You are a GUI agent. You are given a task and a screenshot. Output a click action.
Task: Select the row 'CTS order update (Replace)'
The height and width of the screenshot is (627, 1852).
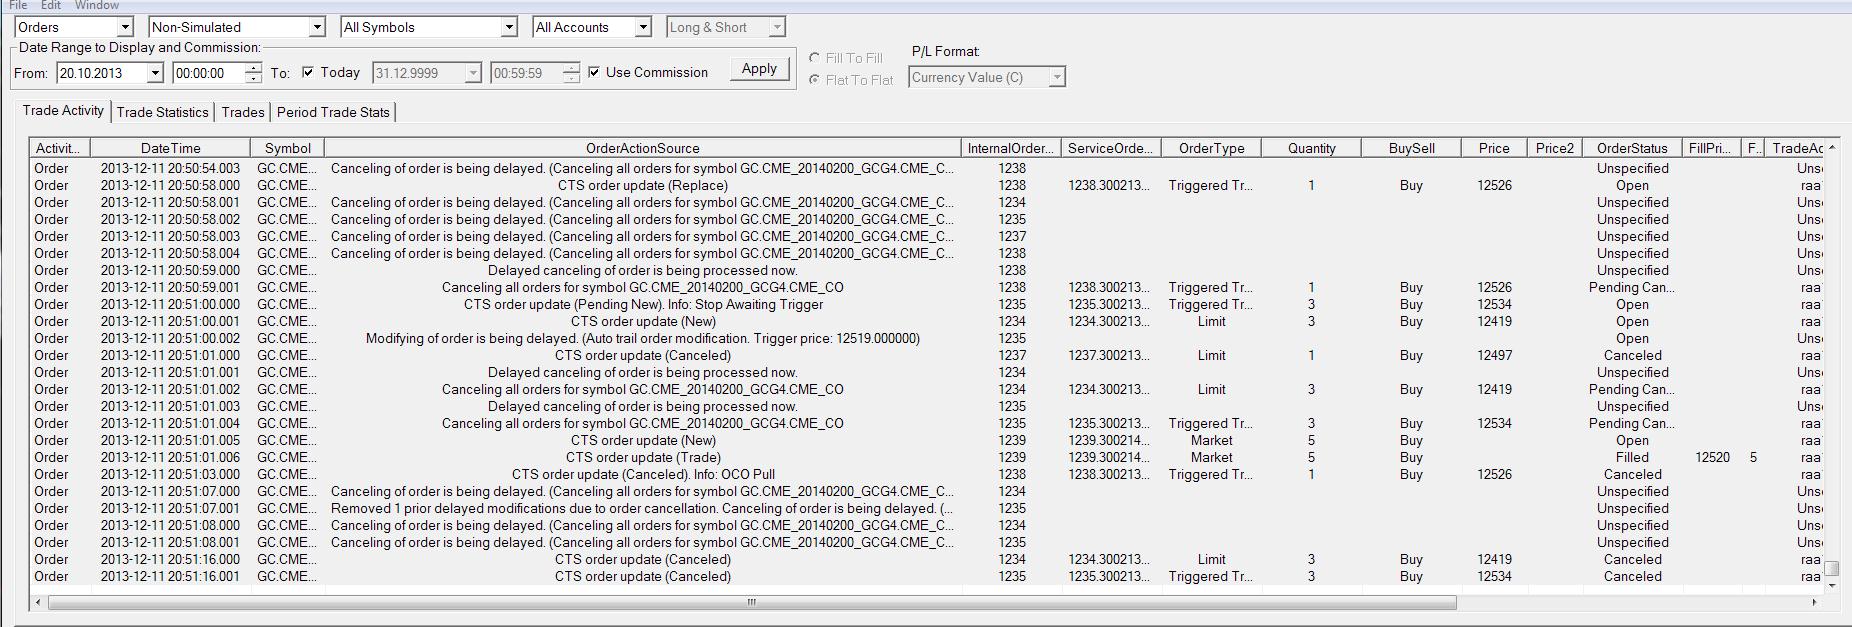point(926,185)
